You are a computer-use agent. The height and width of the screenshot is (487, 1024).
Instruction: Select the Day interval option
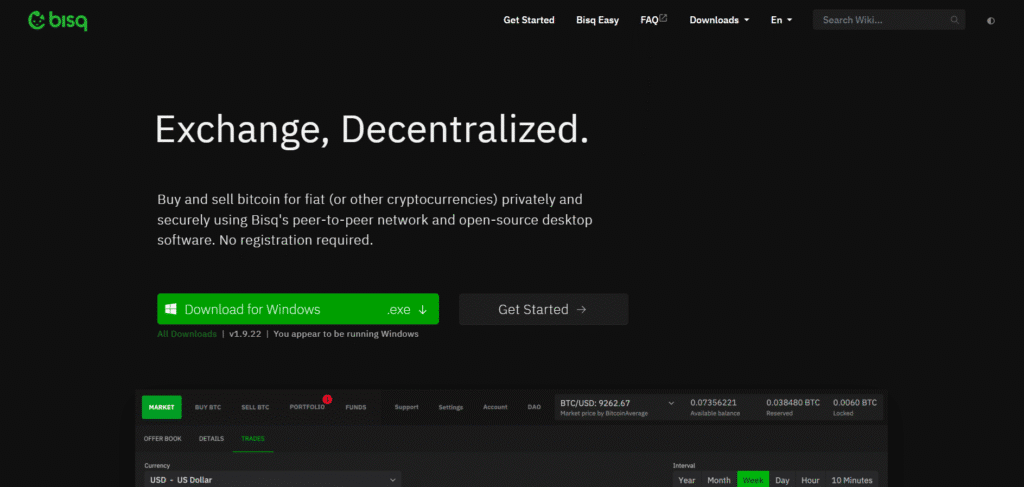click(x=782, y=480)
